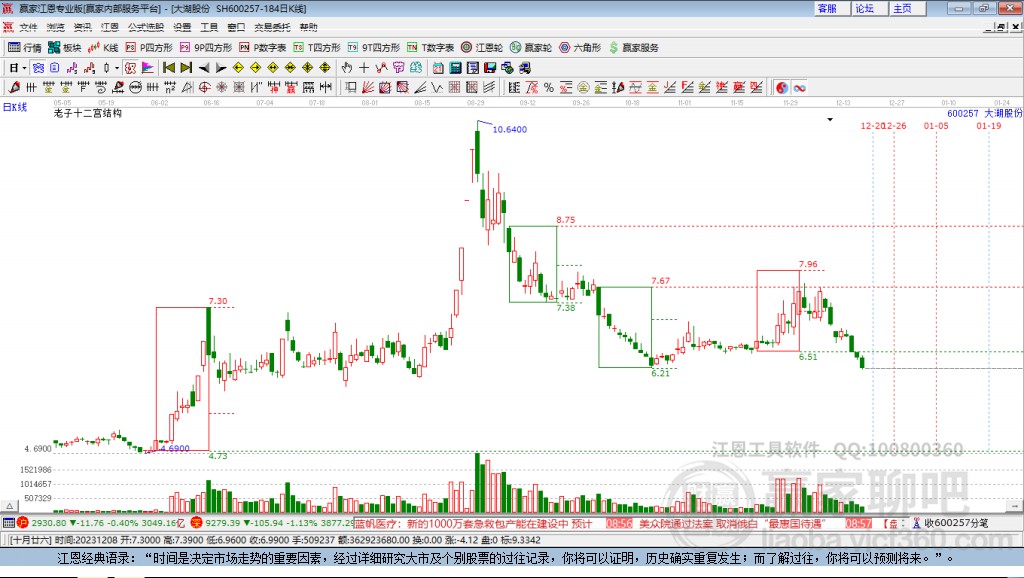Select the Gann fan rays tool
Image resolution: width=1024 pixels, height=578 pixels.
[x=368, y=87]
